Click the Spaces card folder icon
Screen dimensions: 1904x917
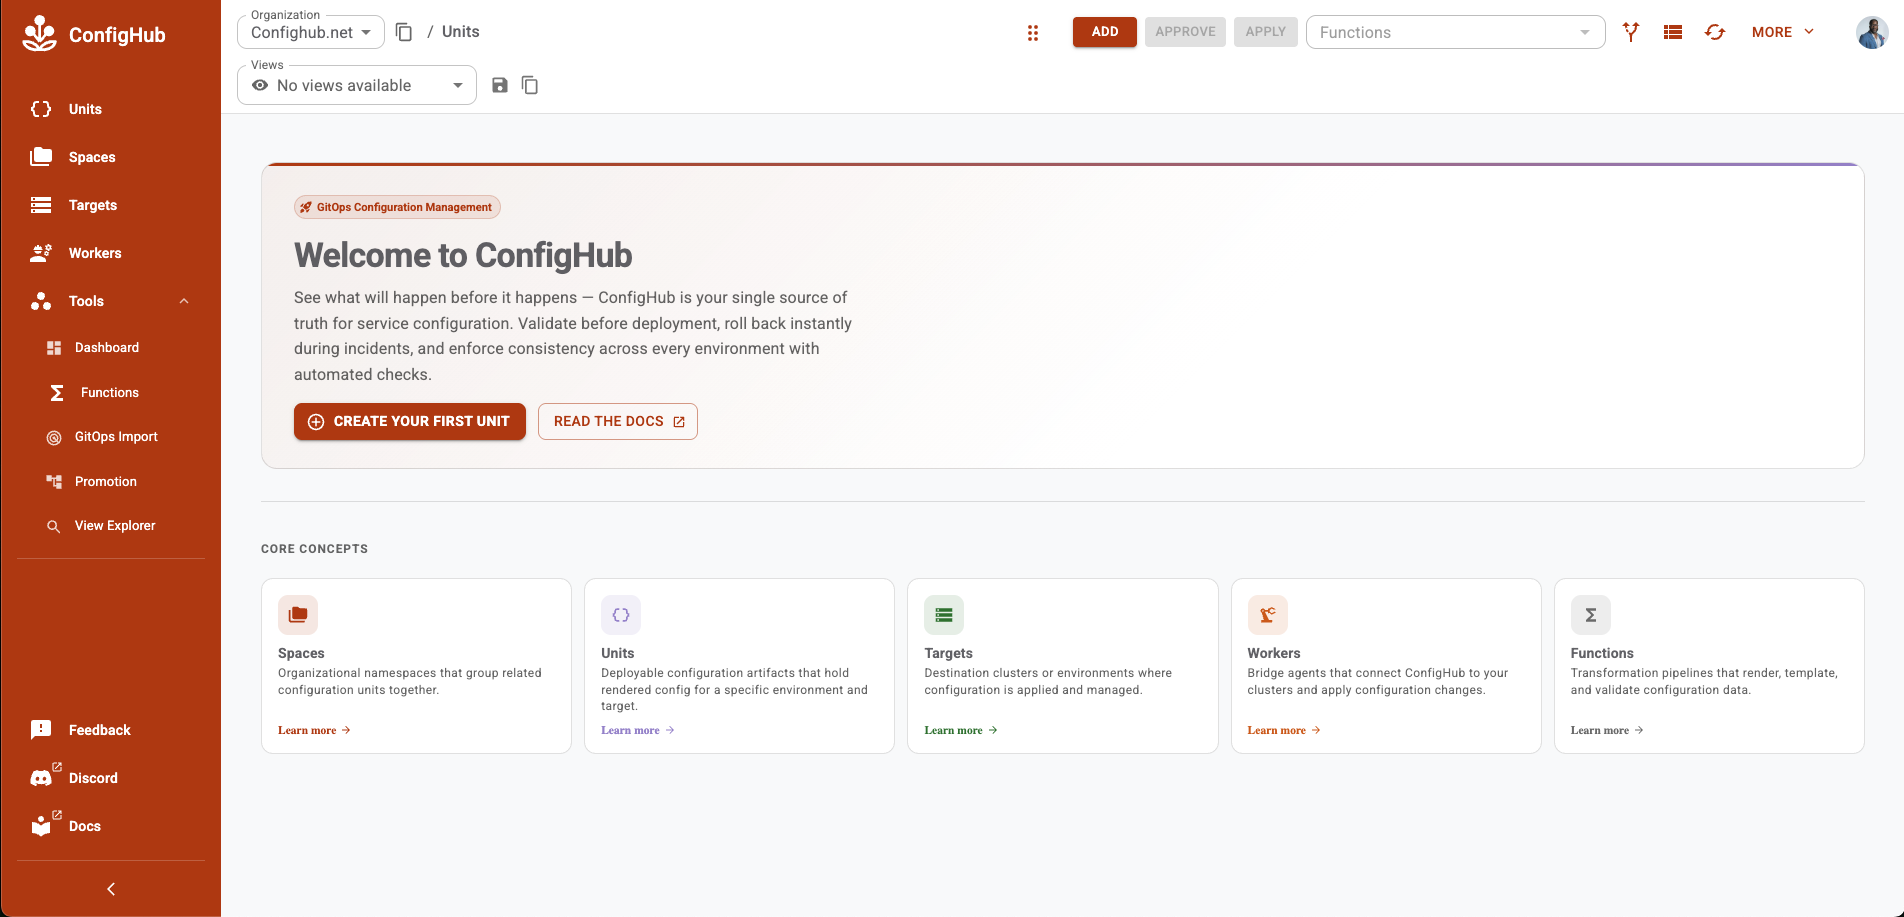pos(298,615)
